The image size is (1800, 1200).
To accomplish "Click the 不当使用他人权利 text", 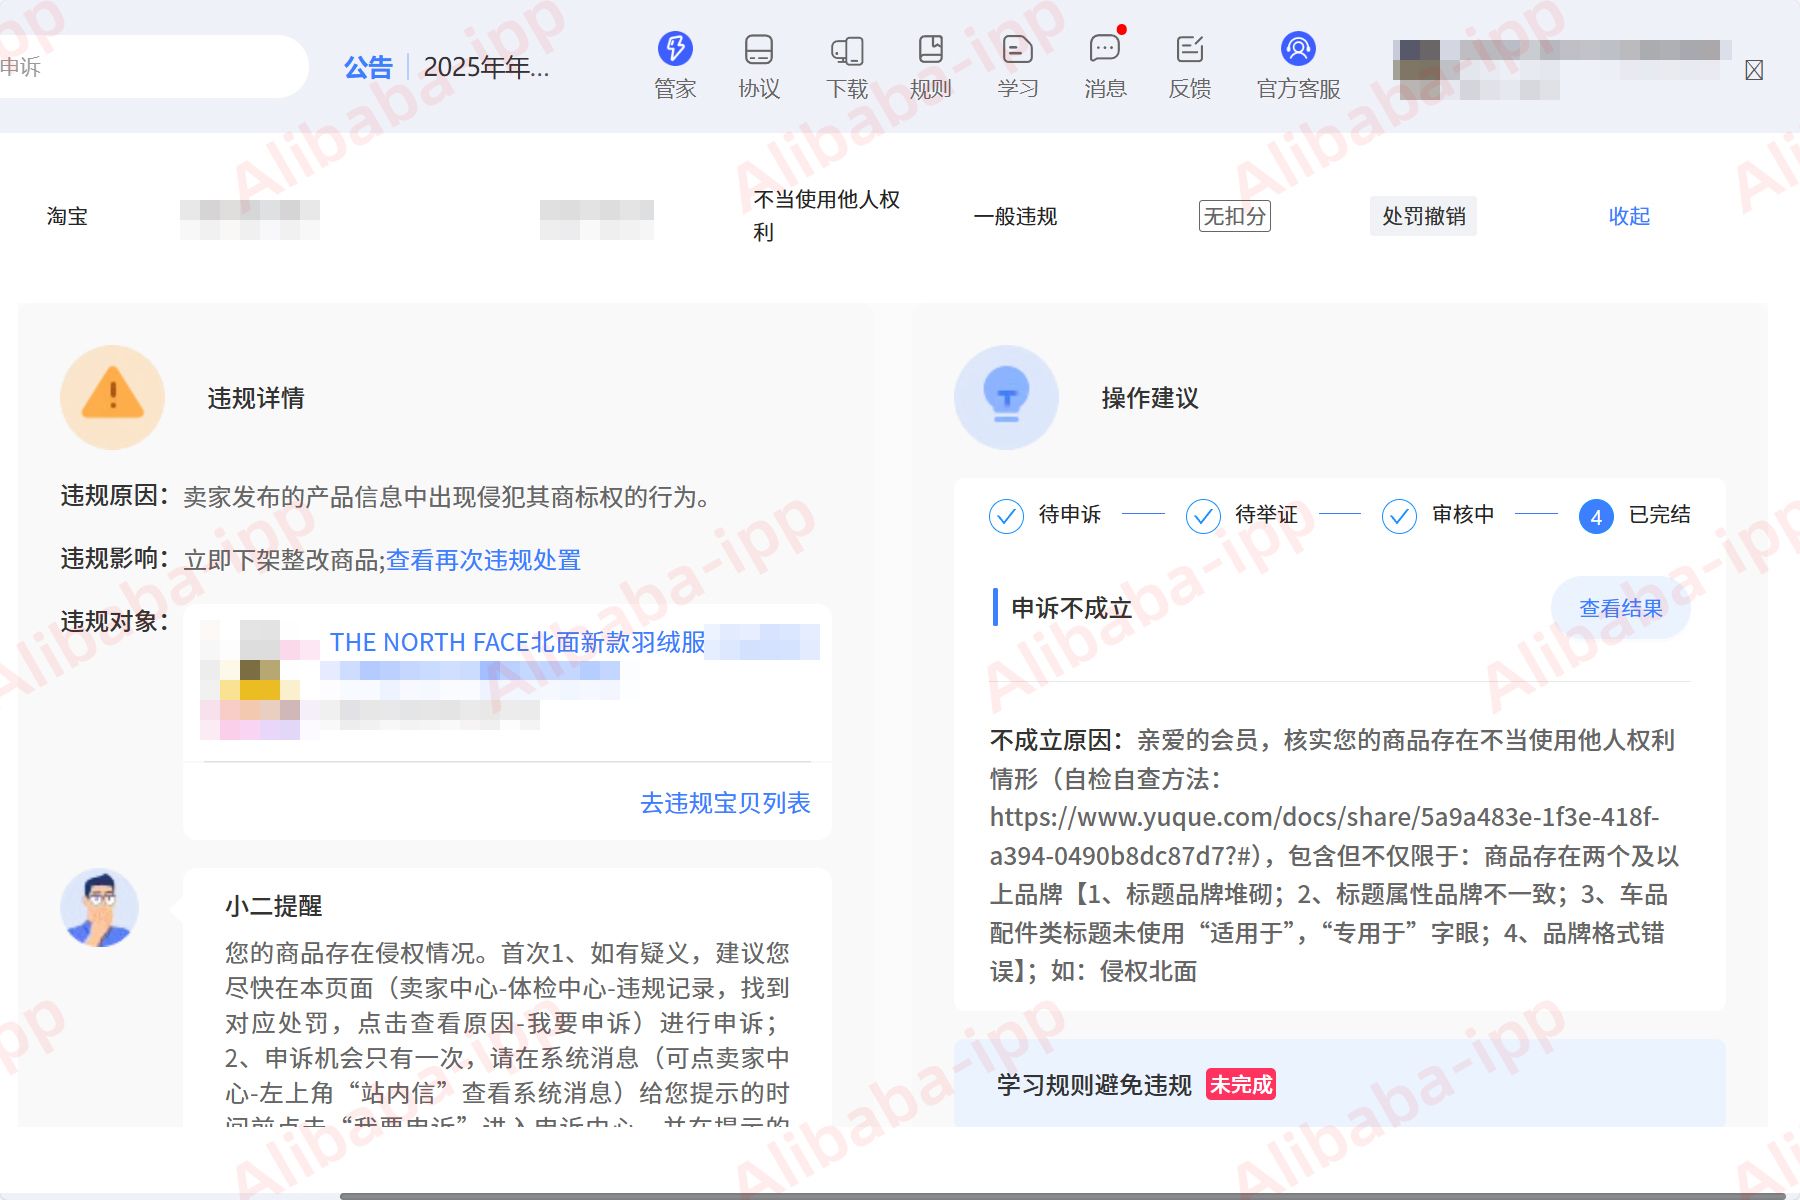I will [x=827, y=216].
